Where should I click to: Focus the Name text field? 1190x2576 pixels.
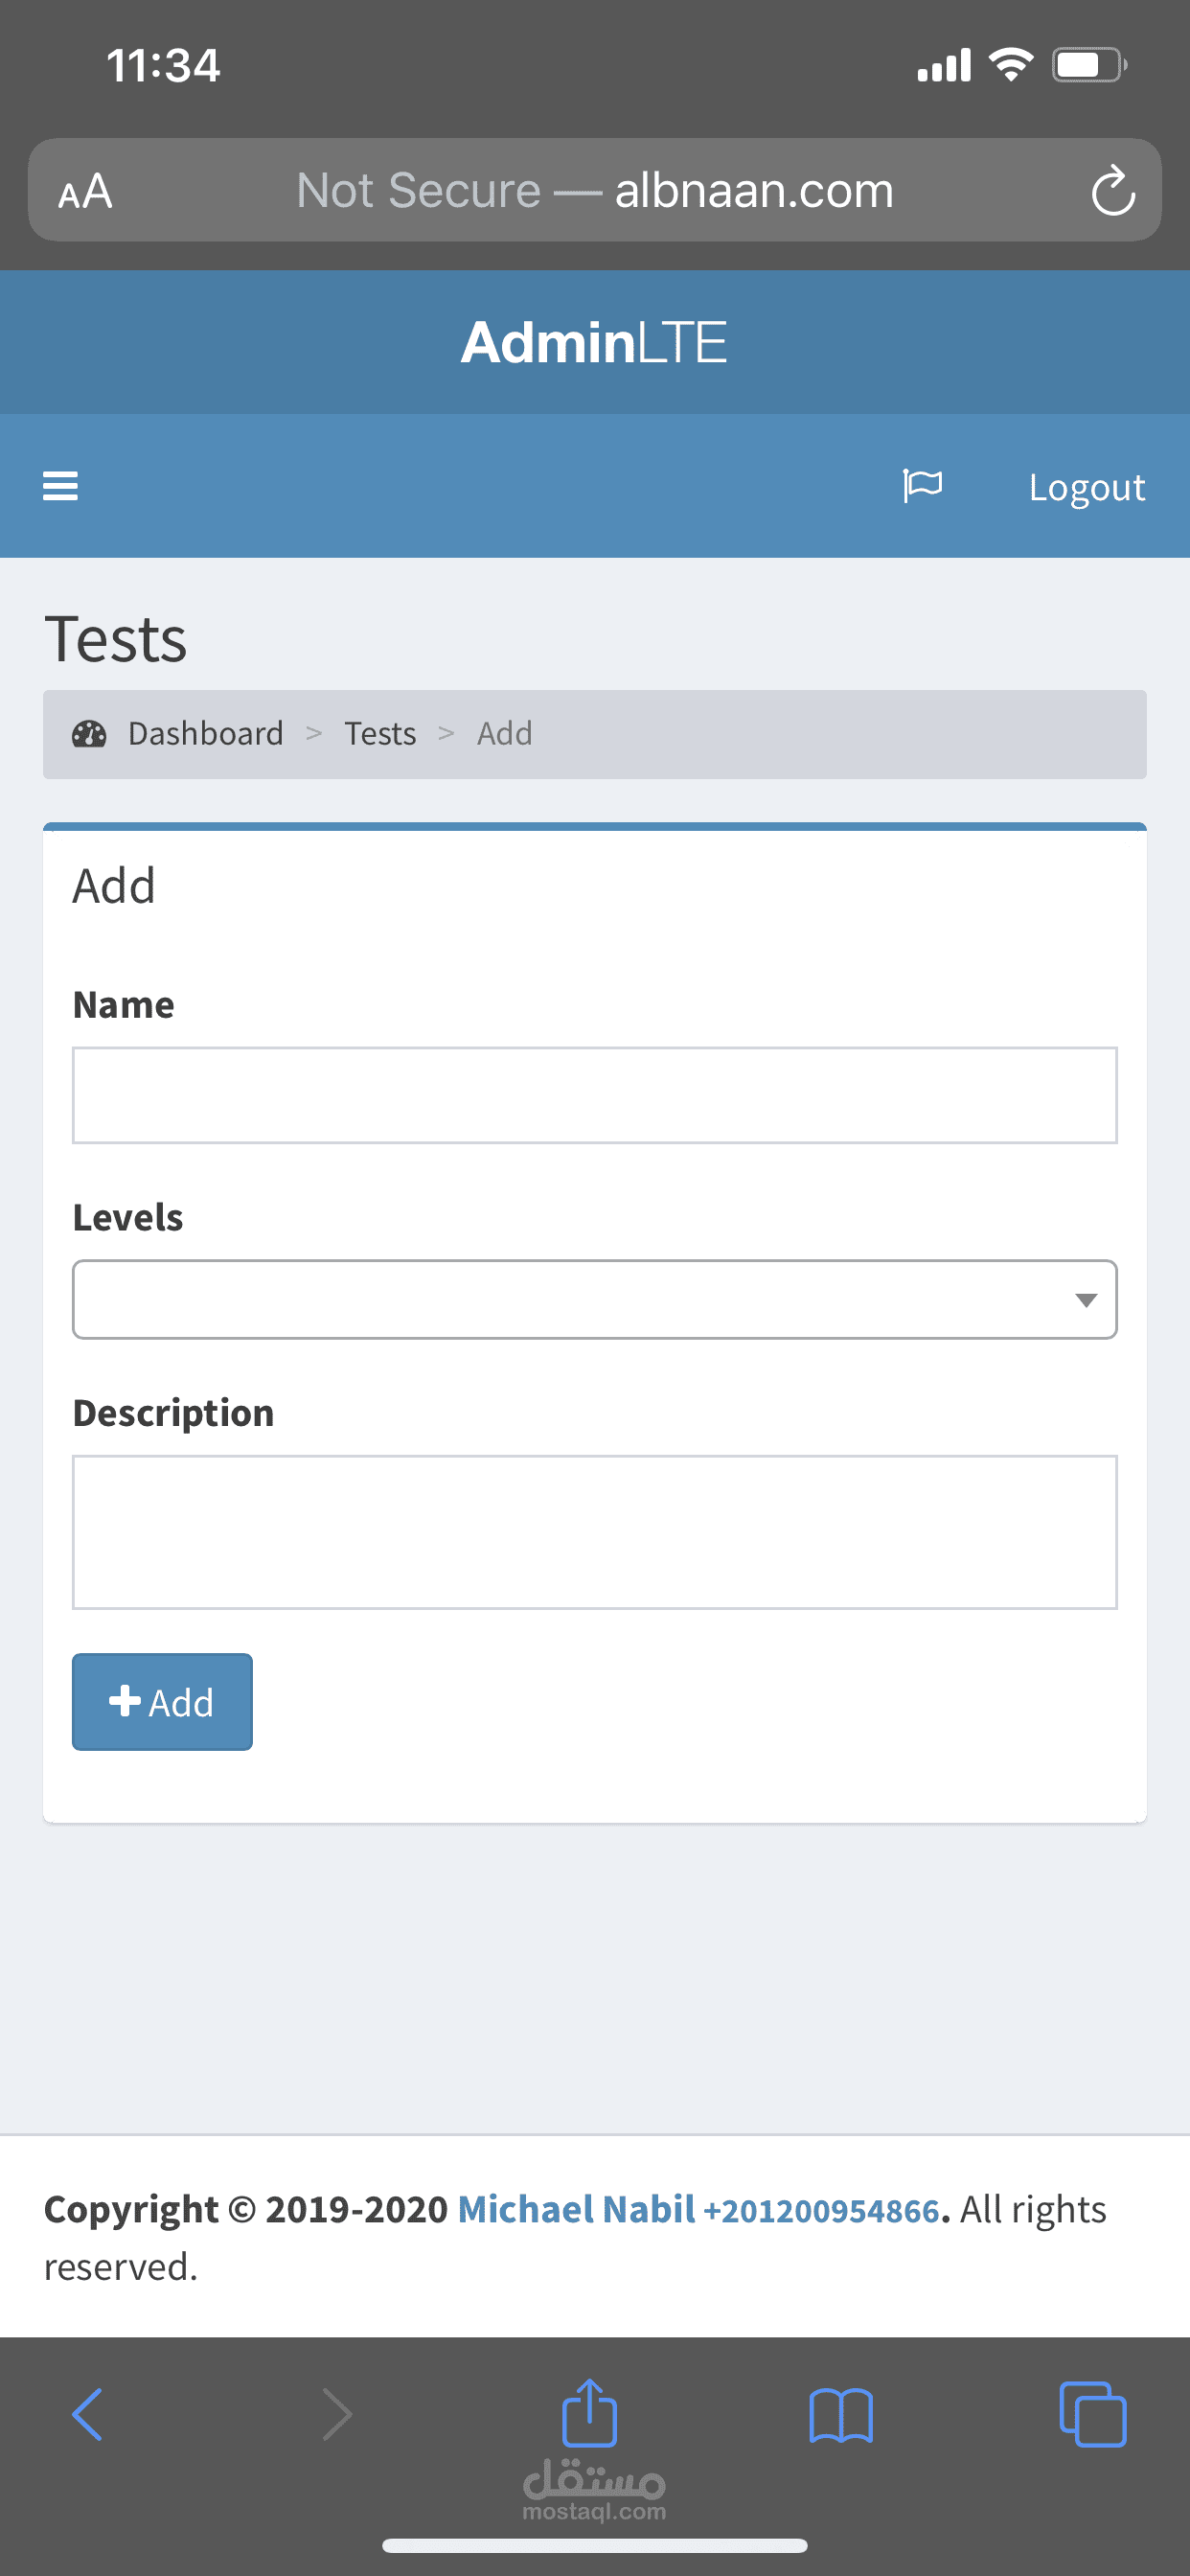point(594,1095)
